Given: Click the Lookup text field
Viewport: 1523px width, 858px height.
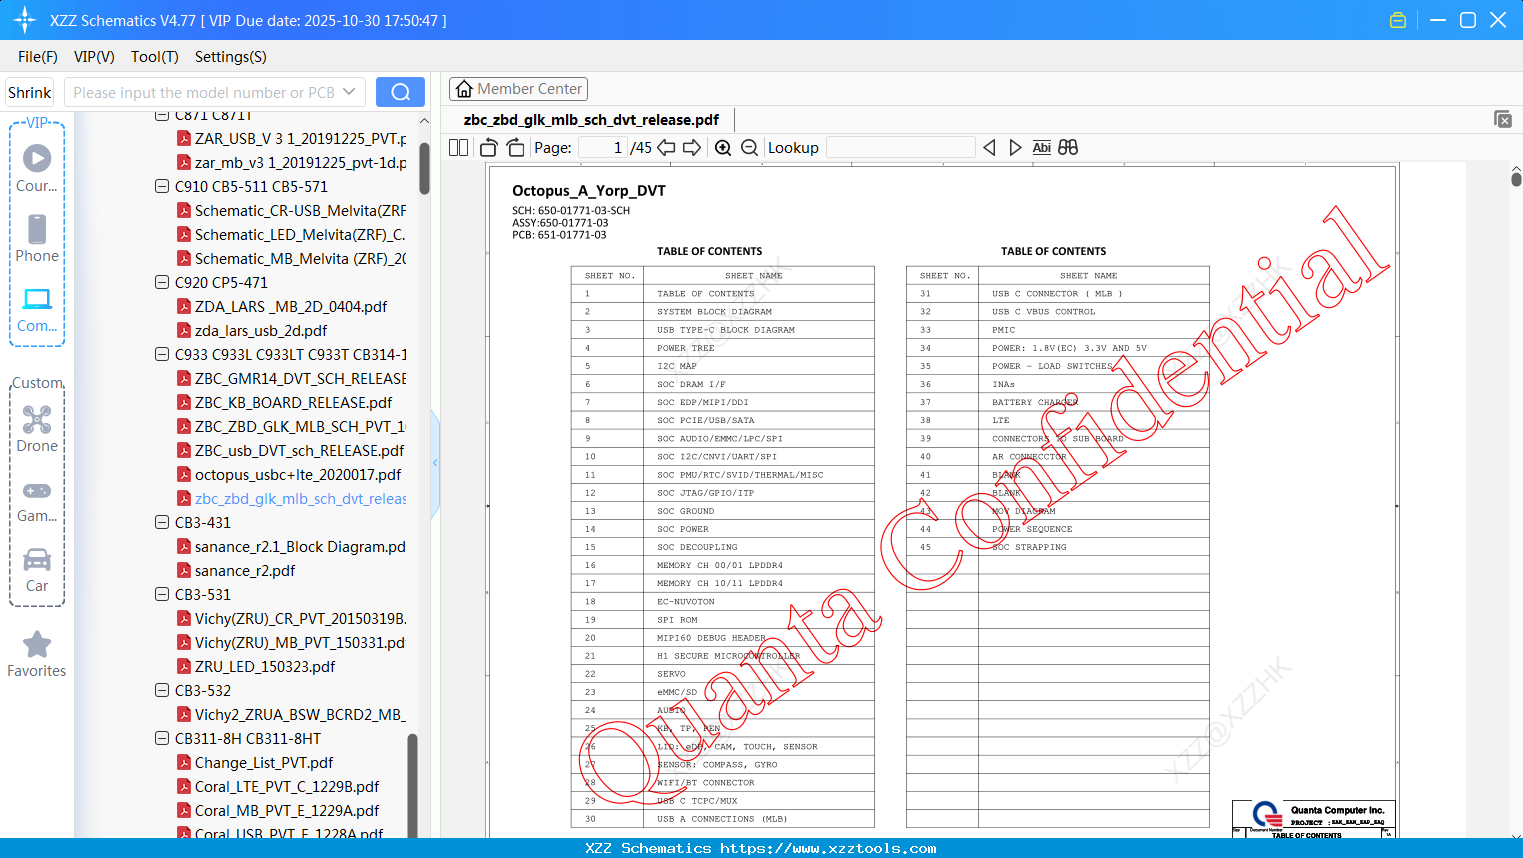Looking at the screenshot, I should (x=900, y=148).
